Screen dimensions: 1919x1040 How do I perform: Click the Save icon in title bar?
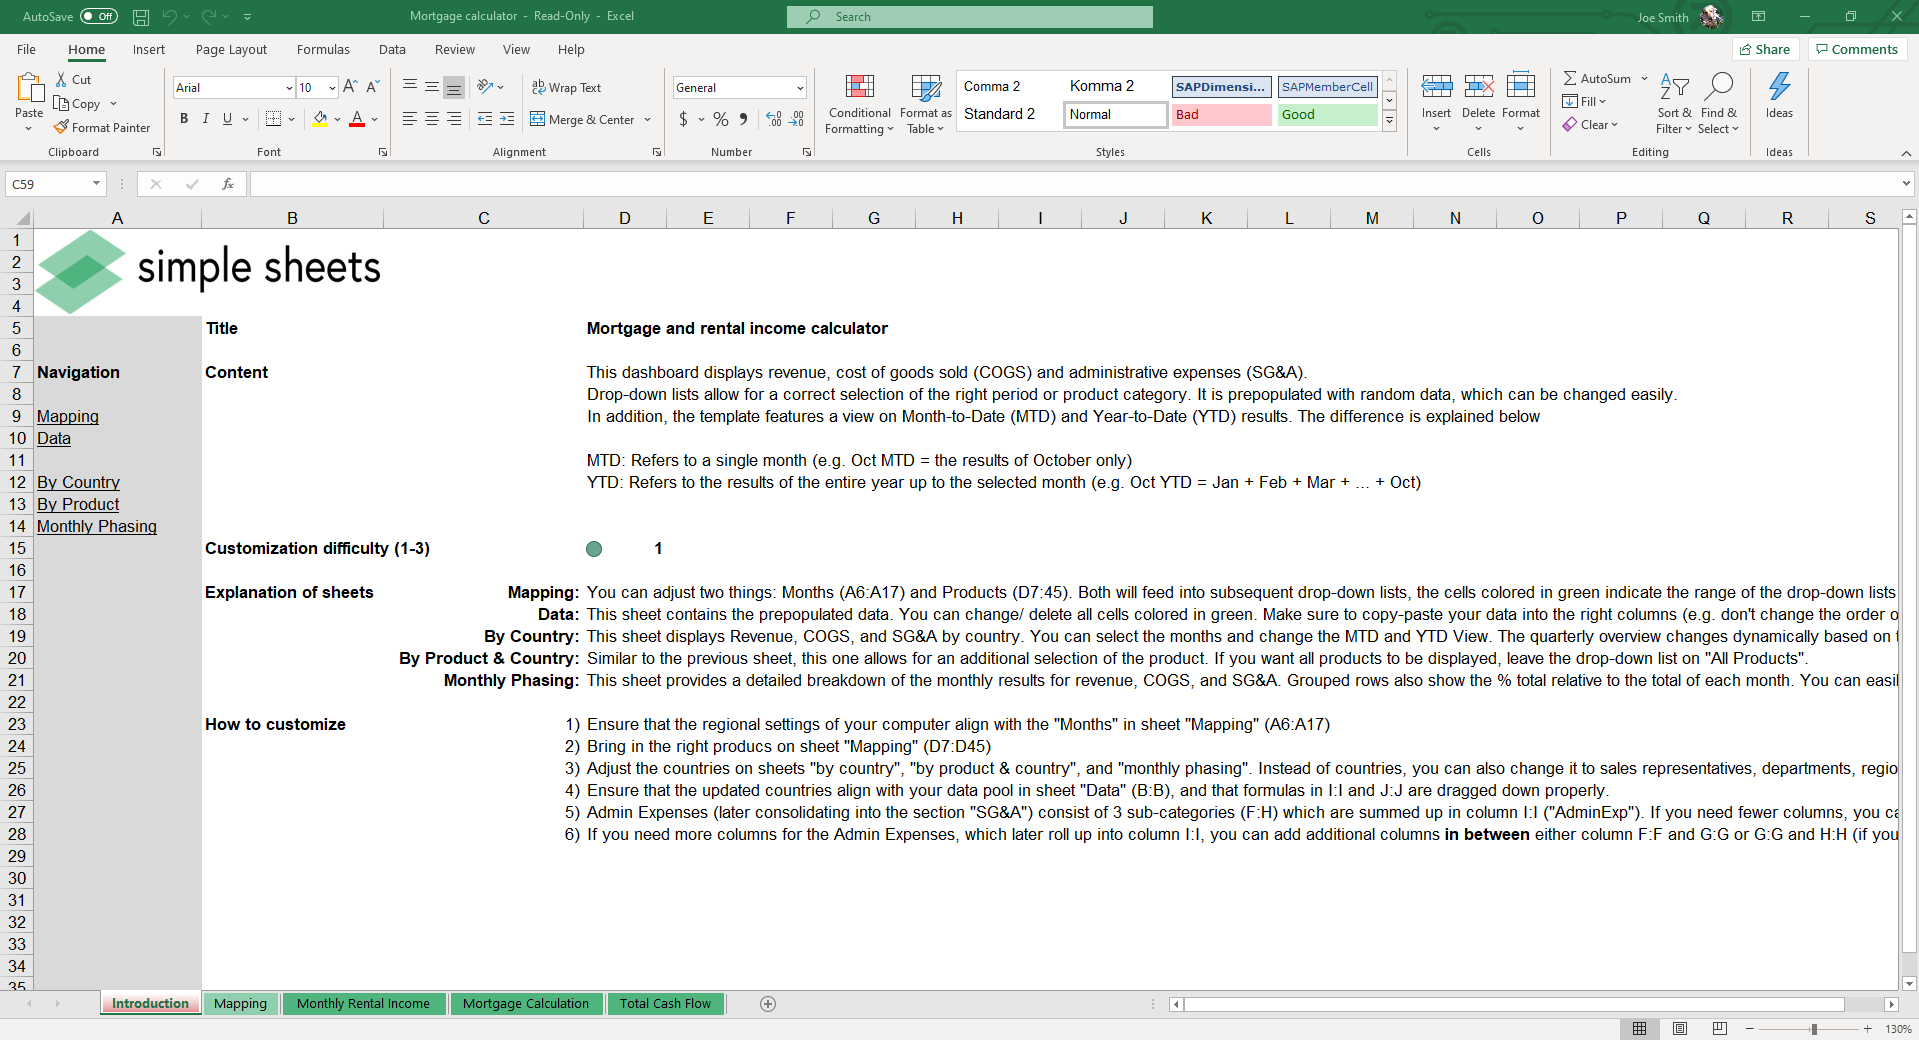[141, 17]
